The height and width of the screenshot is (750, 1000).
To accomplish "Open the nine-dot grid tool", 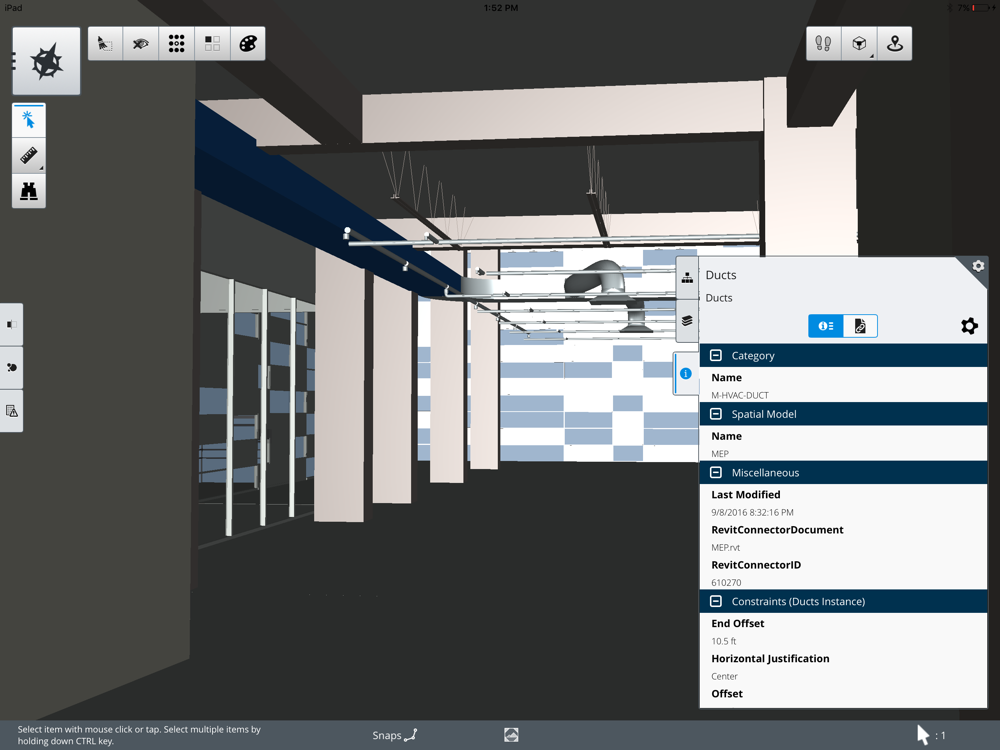I will tap(177, 43).
